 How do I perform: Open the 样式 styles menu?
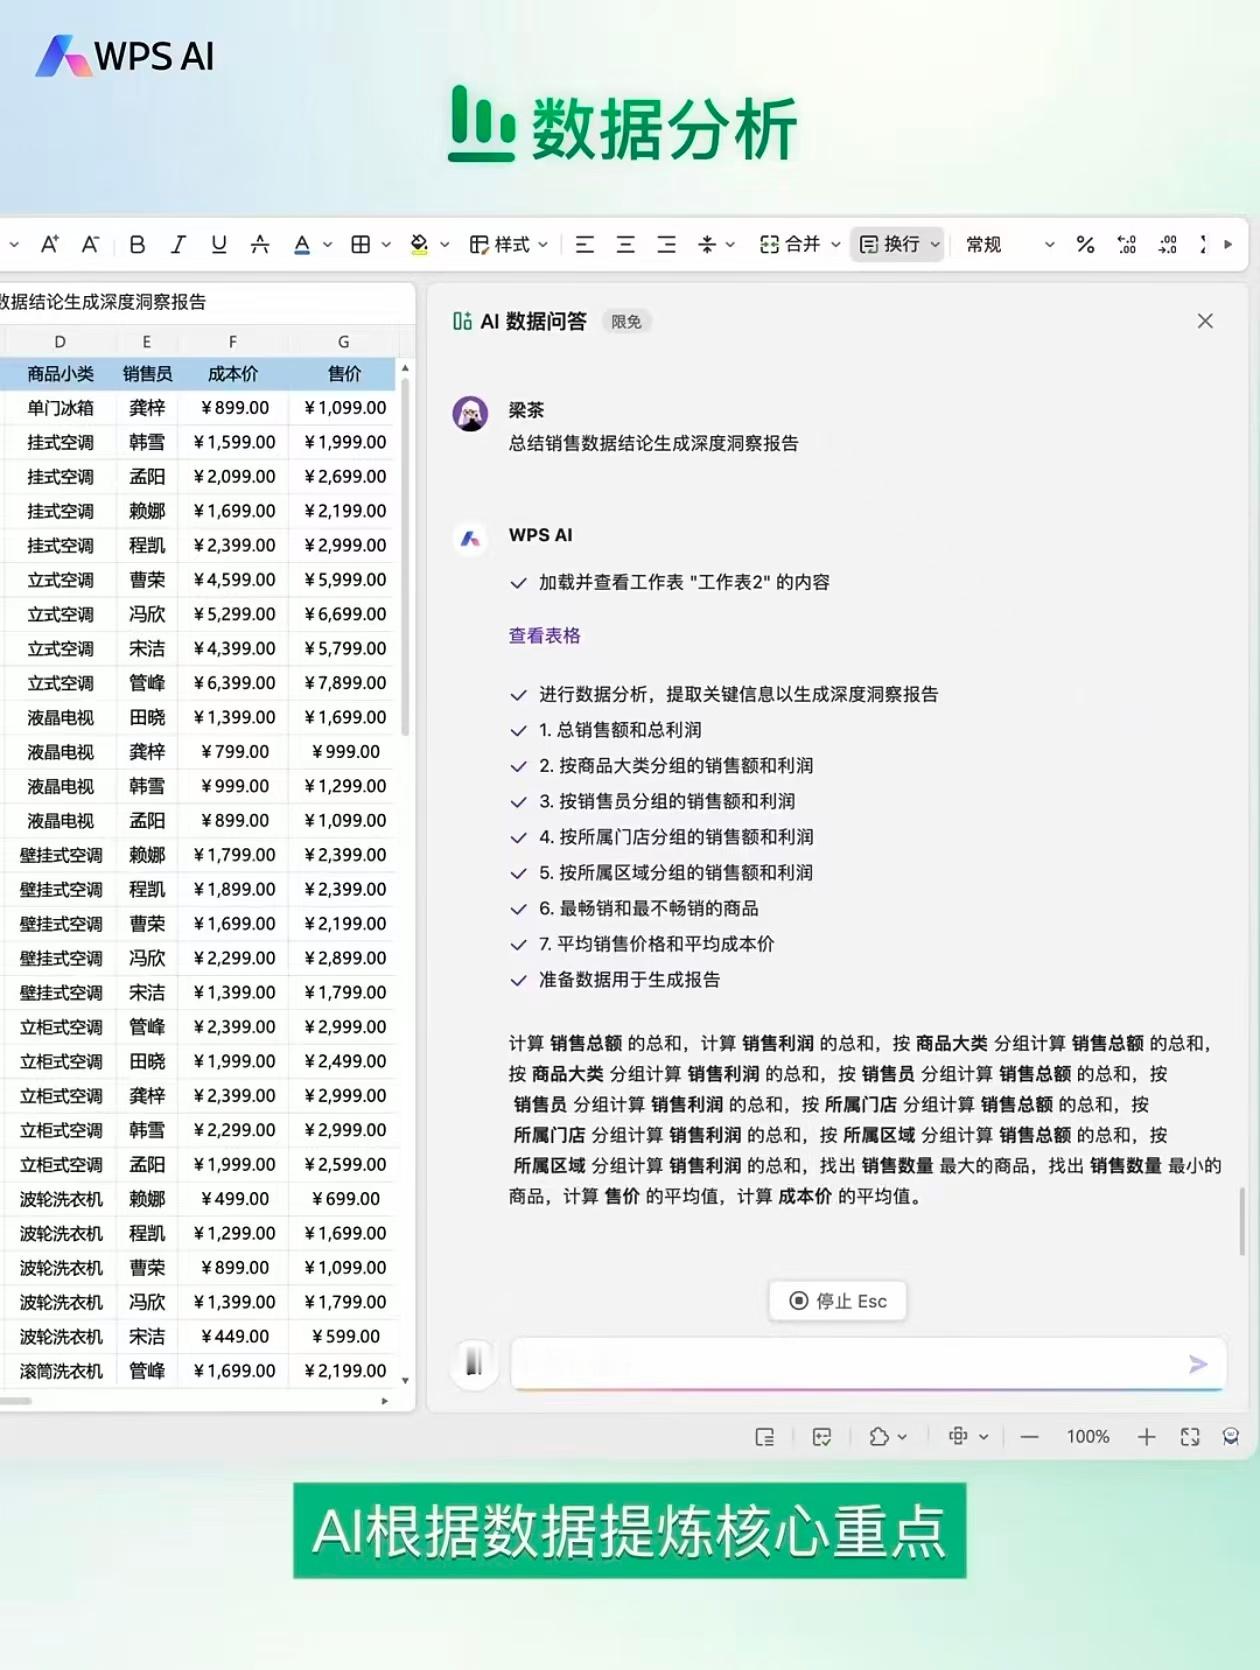pyautogui.click(x=509, y=244)
